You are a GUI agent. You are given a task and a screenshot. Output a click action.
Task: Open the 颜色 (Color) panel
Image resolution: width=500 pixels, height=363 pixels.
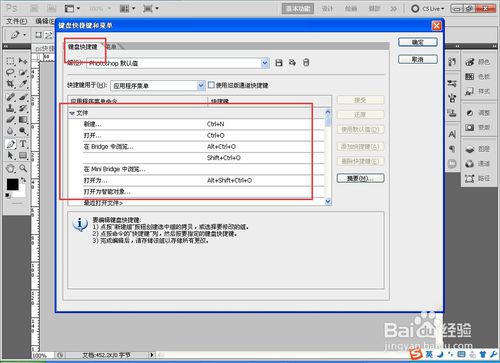pyautogui.click(x=477, y=62)
